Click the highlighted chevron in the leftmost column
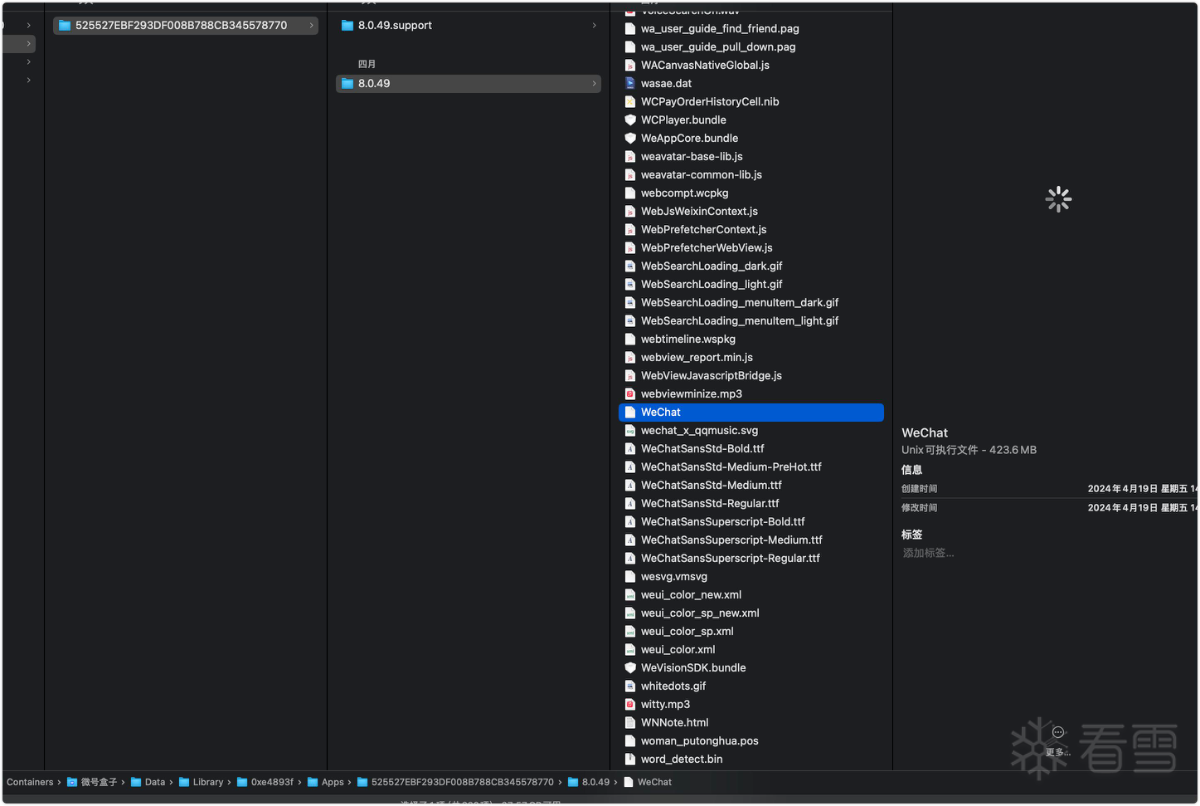Screen dimensions: 1200x806 [x=28, y=44]
